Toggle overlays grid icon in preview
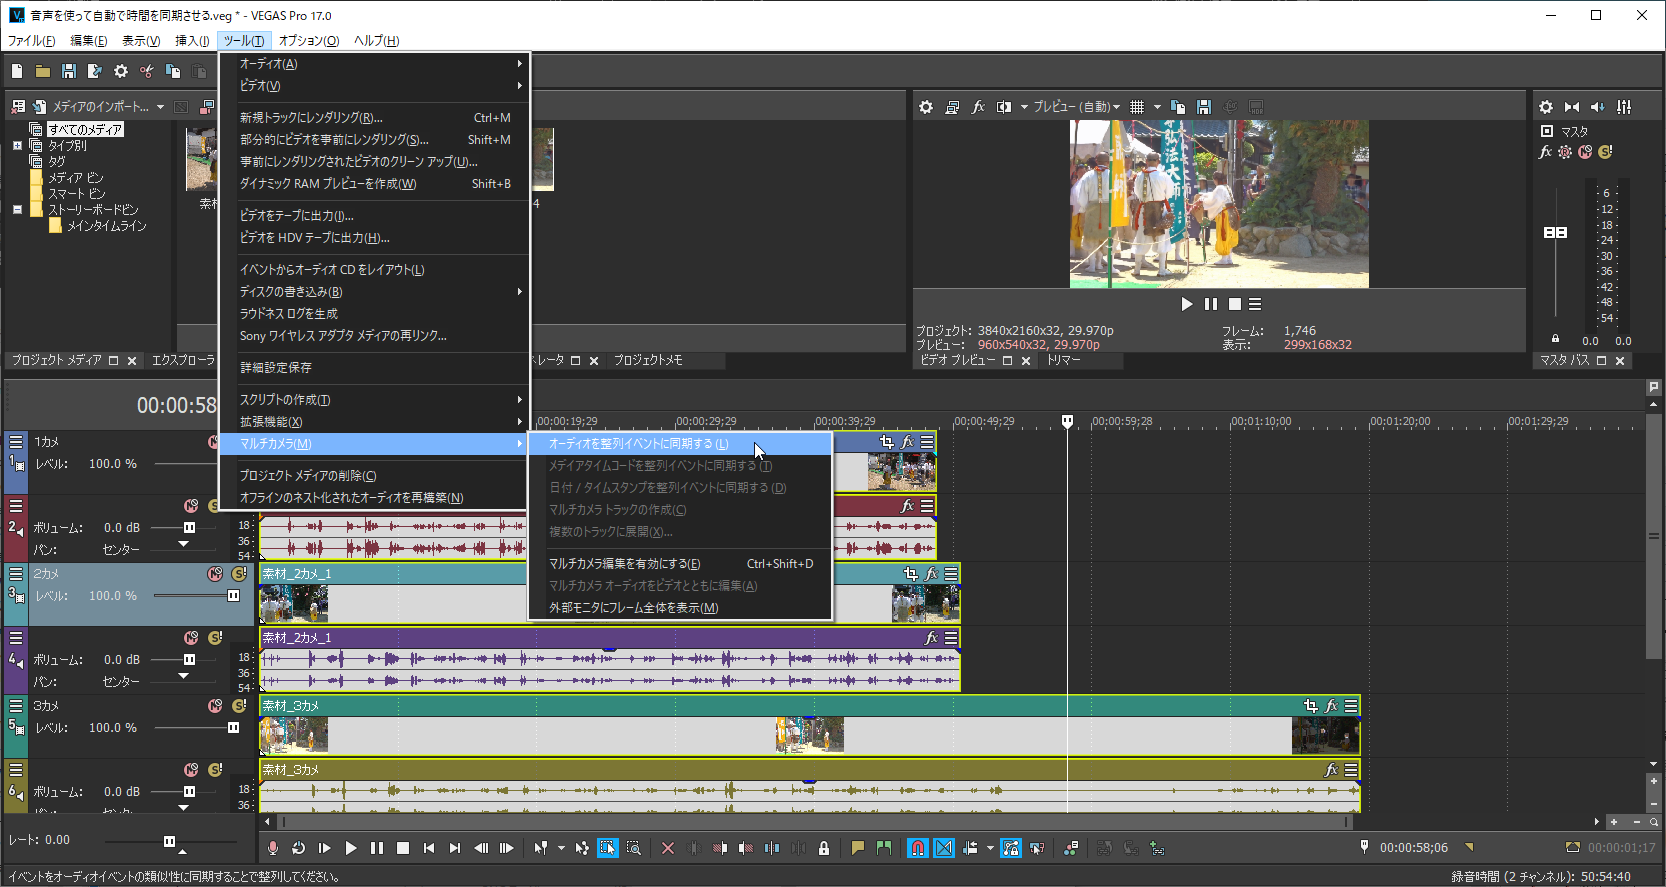Viewport: 1666px width, 887px height. 1137,107
